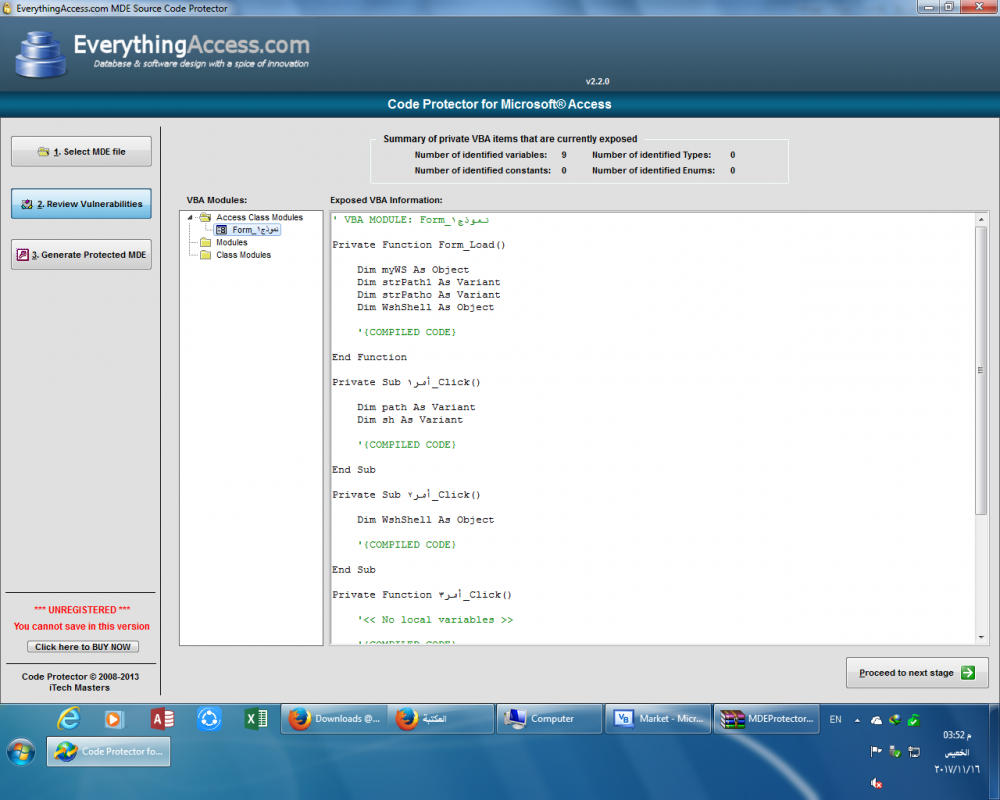Click the green arrow on Proceed button
Image resolution: width=1000 pixels, height=800 pixels.
(967, 672)
